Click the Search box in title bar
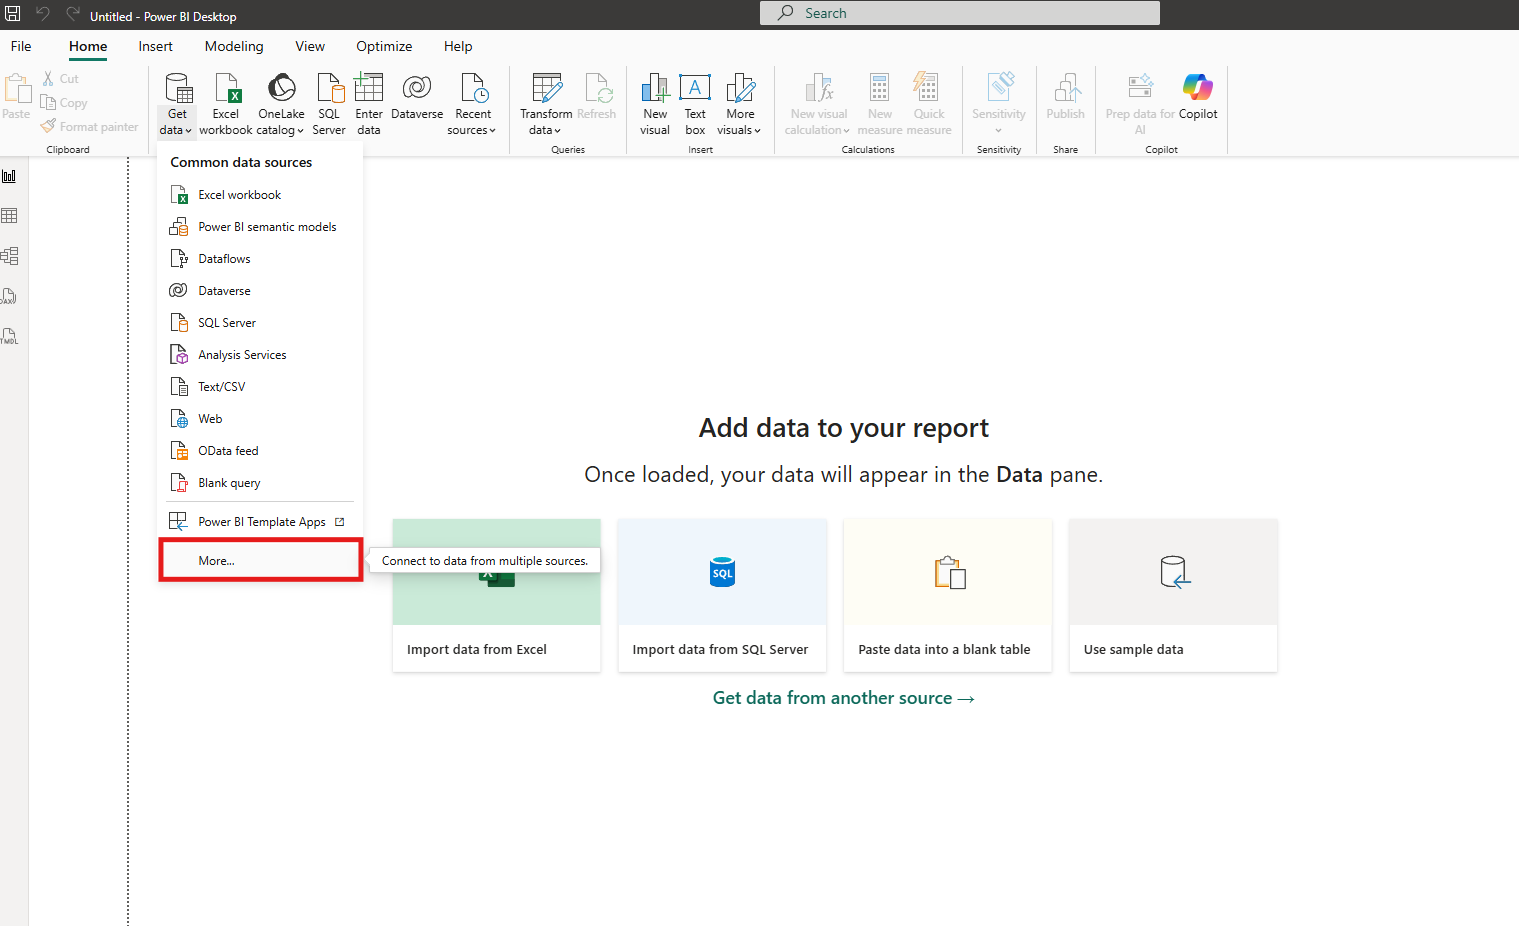The height and width of the screenshot is (926, 1519). tap(960, 13)
